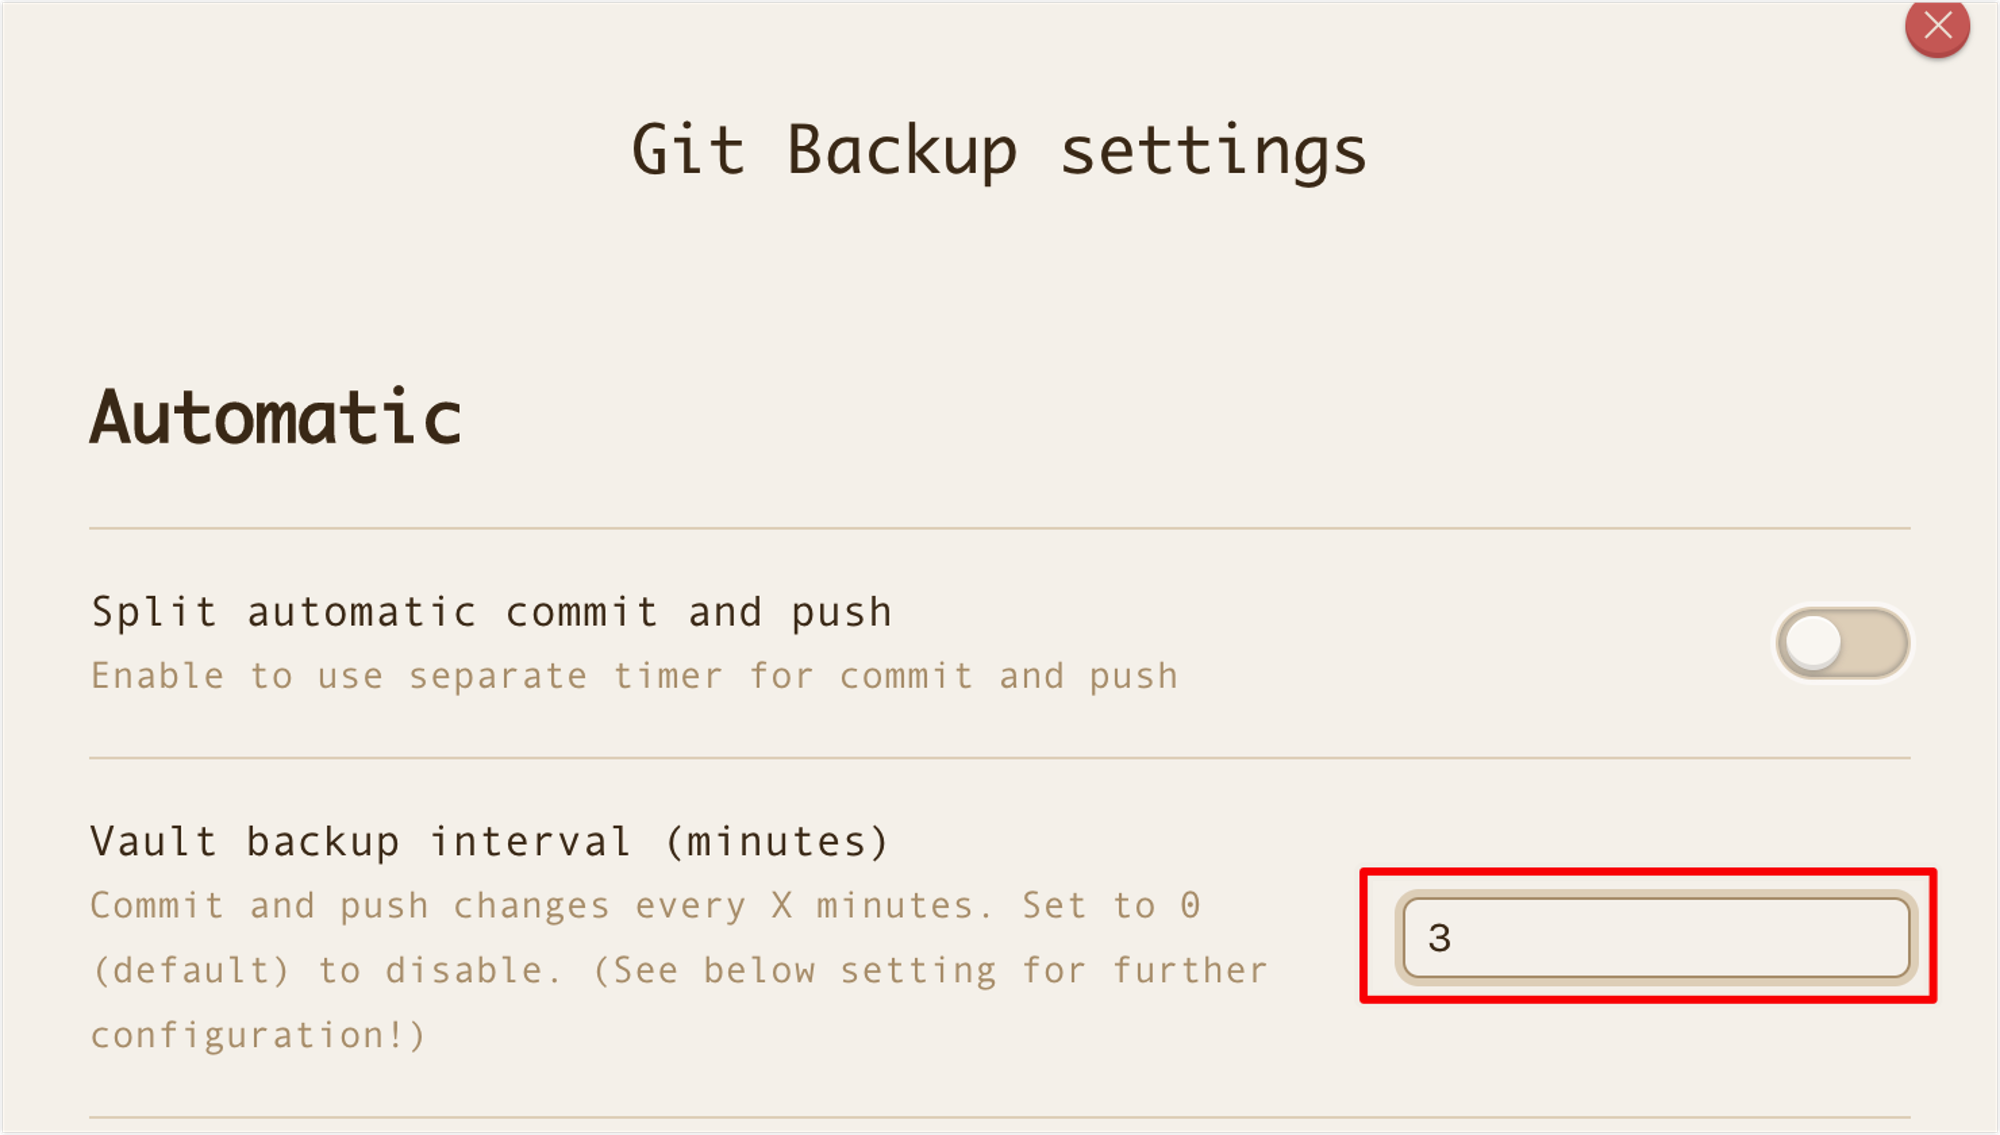Click the Git Backup settings title
Image resolution: width=2000 pixels, height=1135 pixels.
pos(999,151)
